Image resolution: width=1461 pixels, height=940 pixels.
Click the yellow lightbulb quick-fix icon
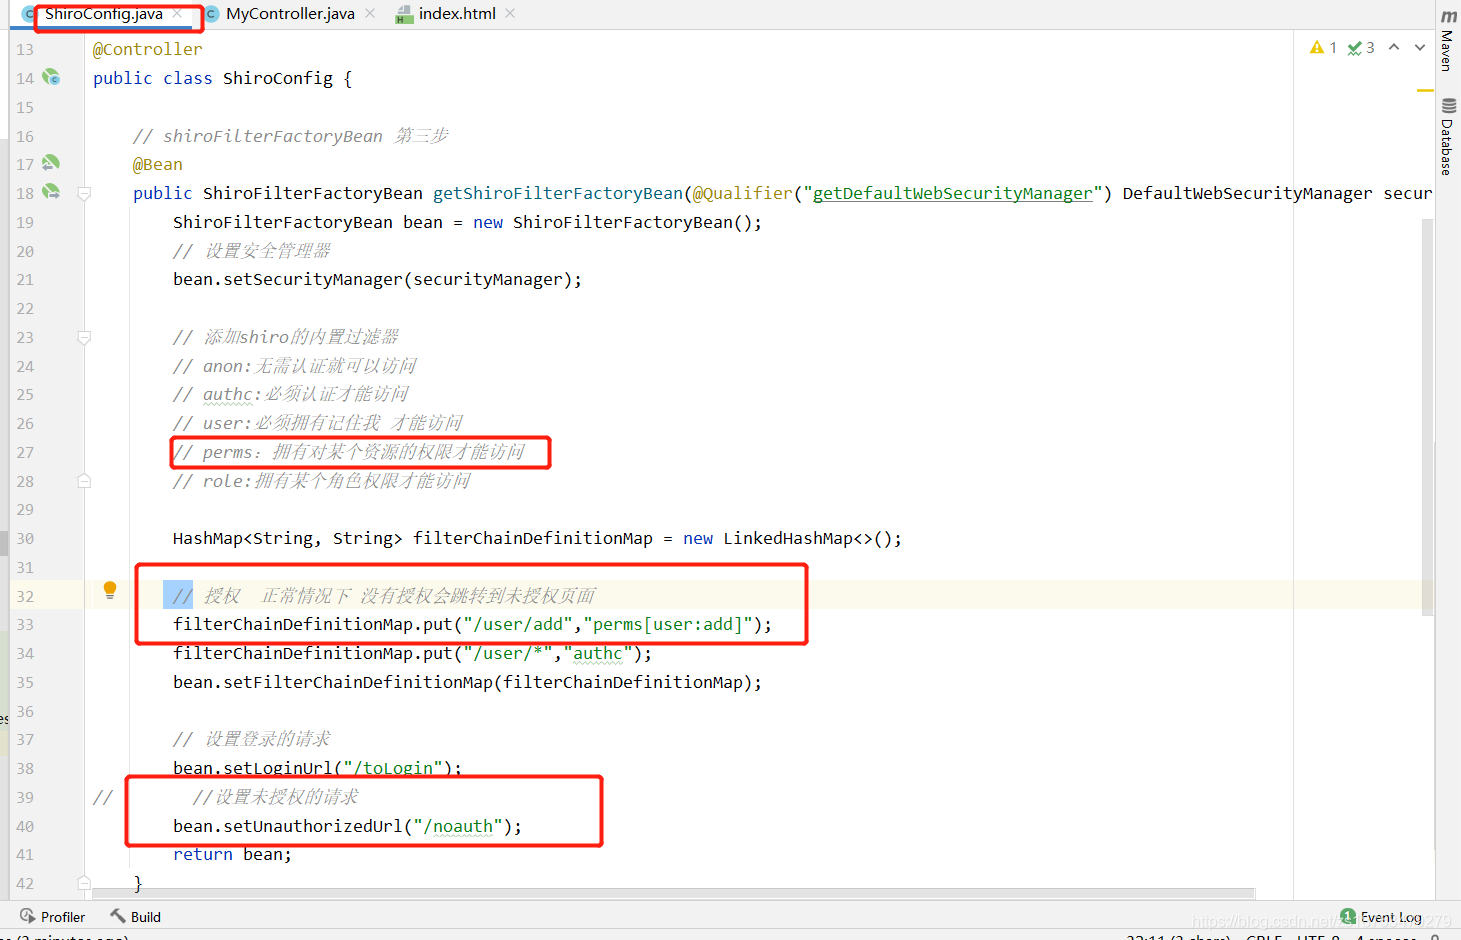tap(110, 590)
